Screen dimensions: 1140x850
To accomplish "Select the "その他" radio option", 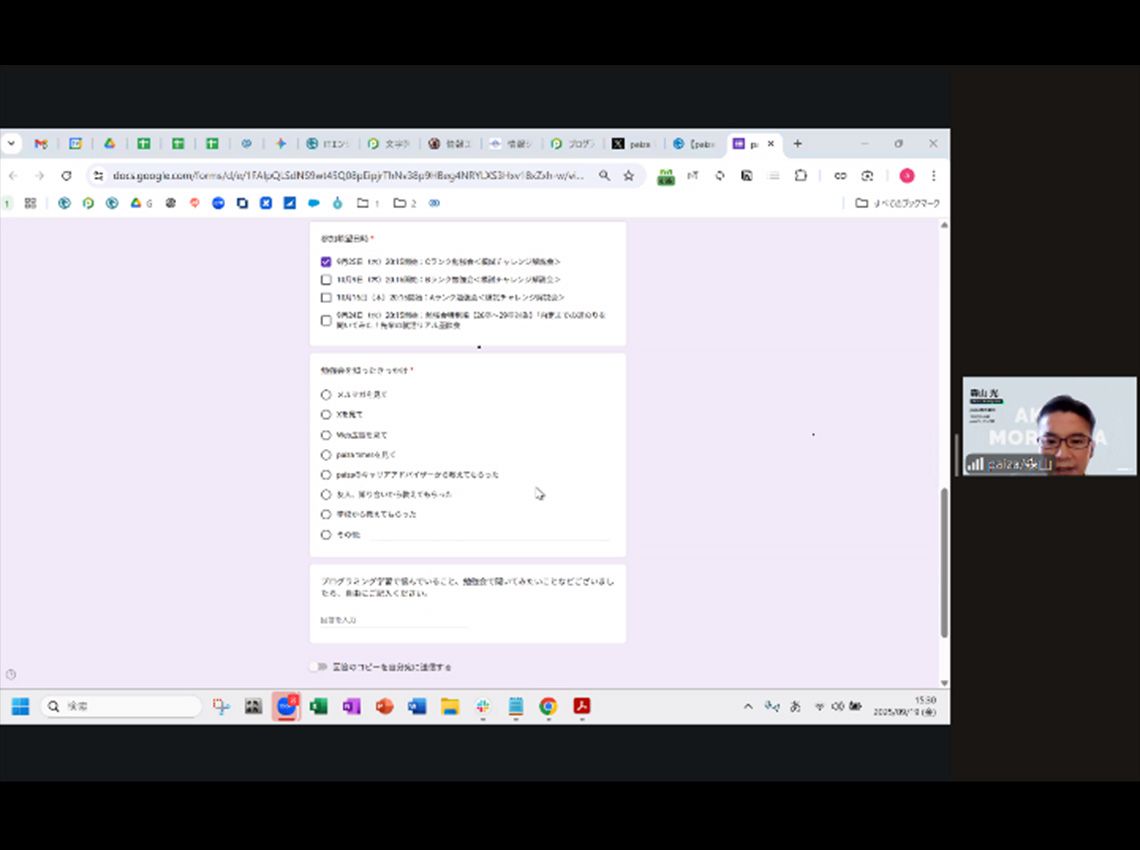I will [x=326, y=535].
